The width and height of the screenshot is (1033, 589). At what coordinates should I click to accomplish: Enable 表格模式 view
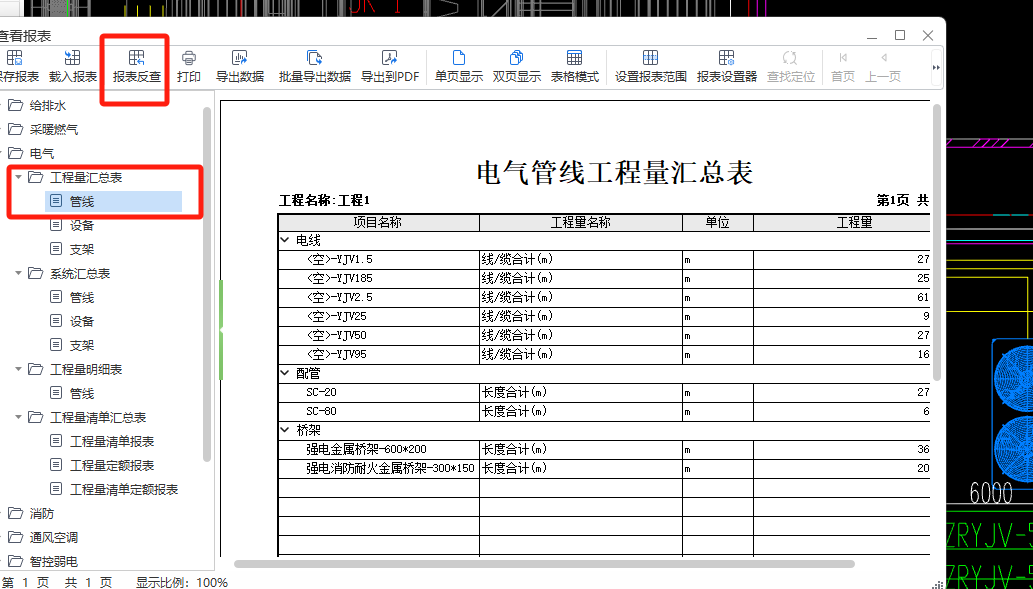tap(574, 66)
